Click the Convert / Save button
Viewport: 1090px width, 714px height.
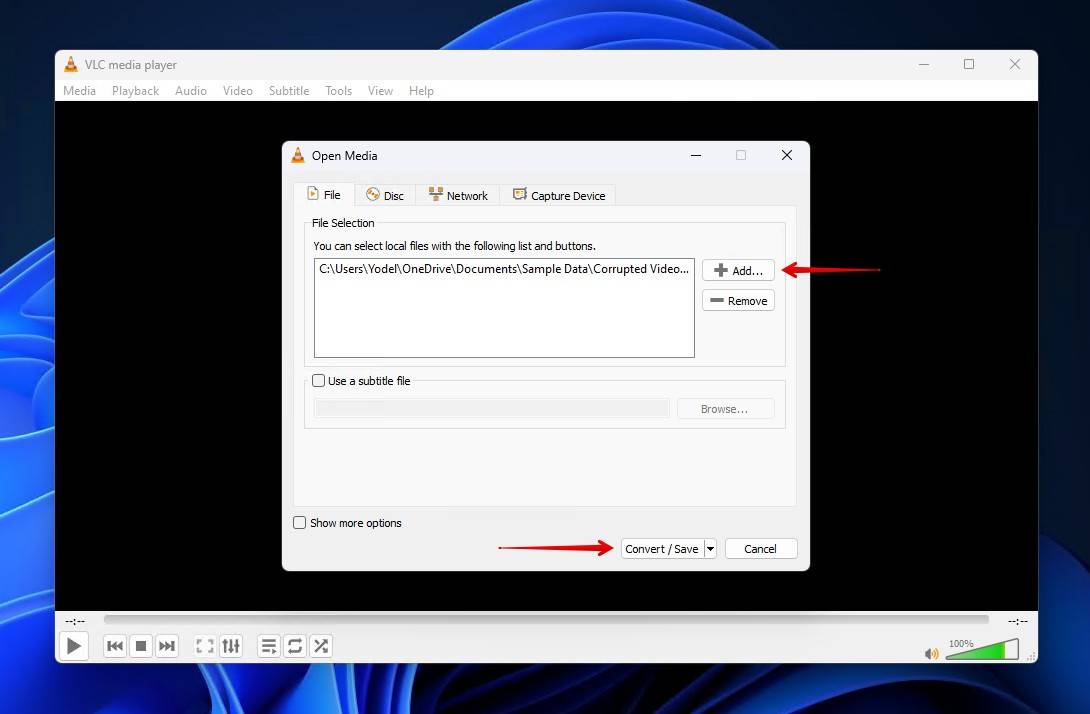[662, 549]
